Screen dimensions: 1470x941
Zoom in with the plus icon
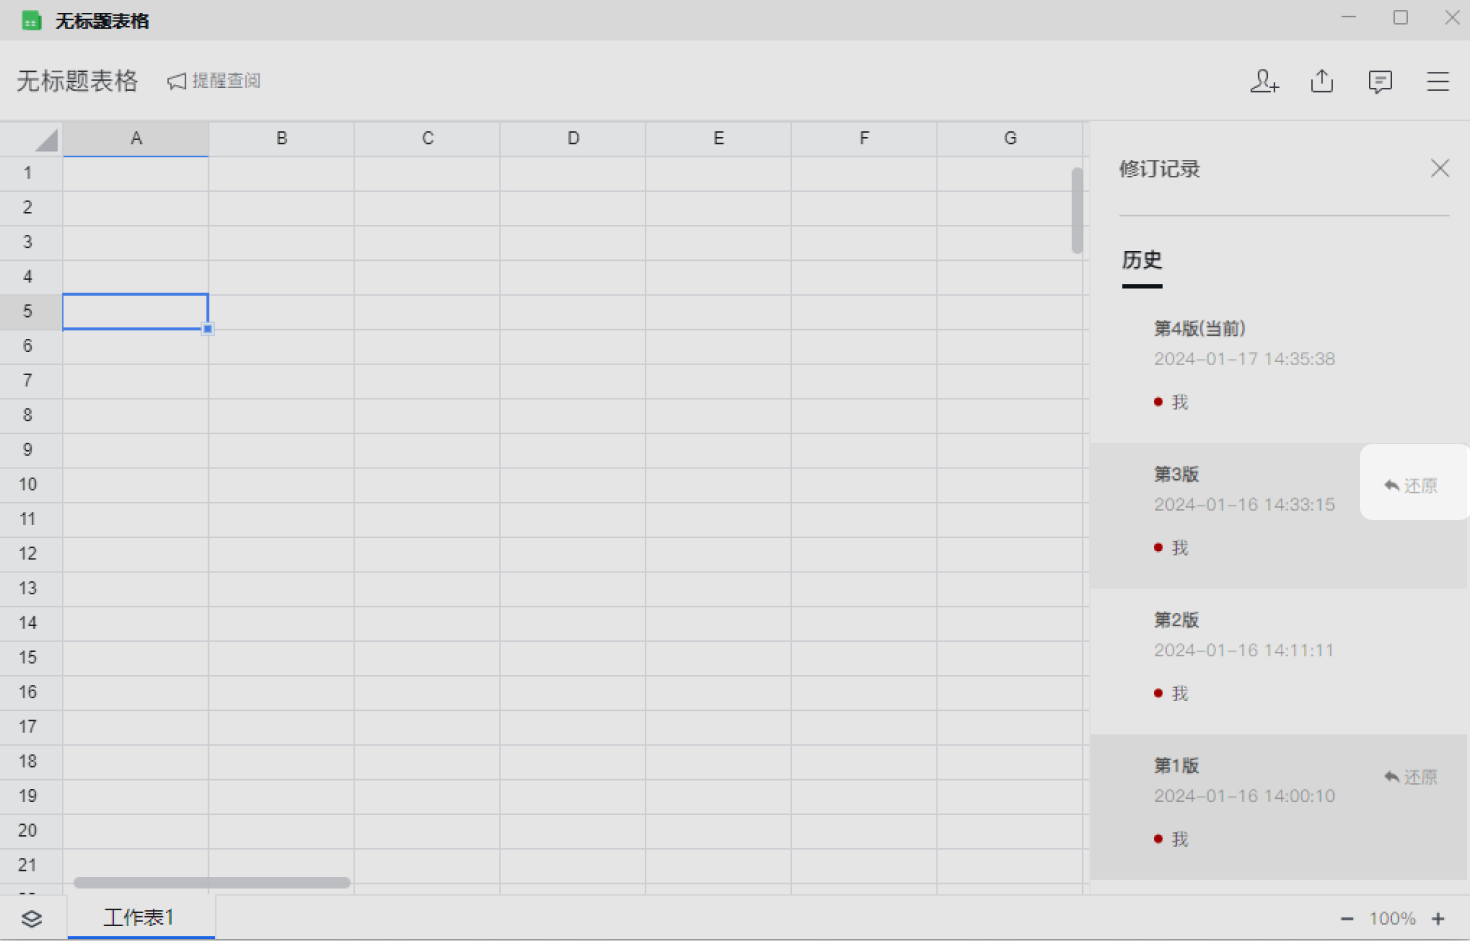tap(1438, 919)
